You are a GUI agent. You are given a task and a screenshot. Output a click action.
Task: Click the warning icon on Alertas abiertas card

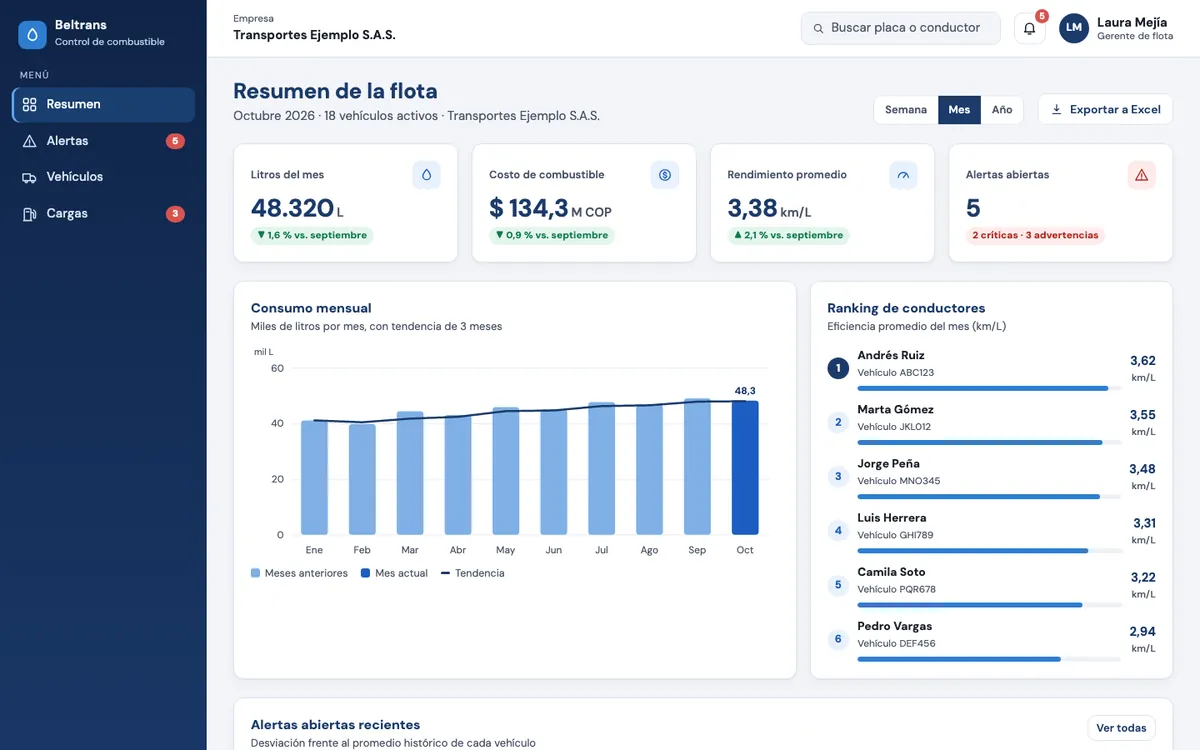click(x=1141, y=175)
